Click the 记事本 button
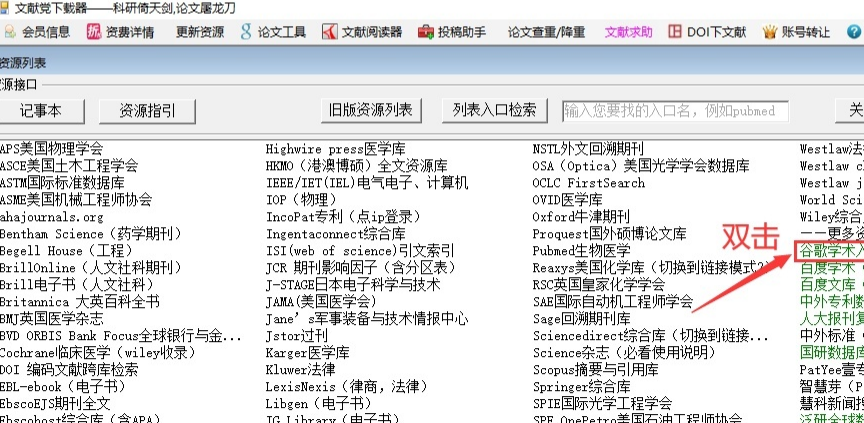This screenshot has height=423, width=864. click(x=41, y=111)
